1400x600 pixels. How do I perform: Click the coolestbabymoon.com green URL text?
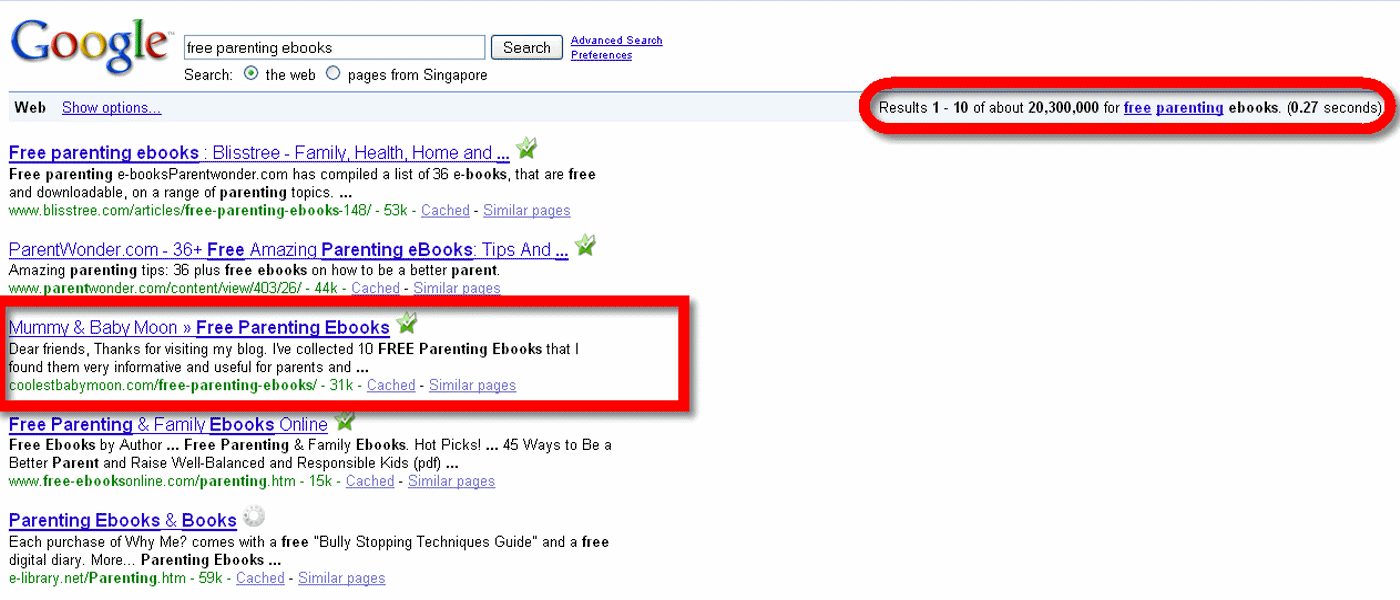pos(163,385)
